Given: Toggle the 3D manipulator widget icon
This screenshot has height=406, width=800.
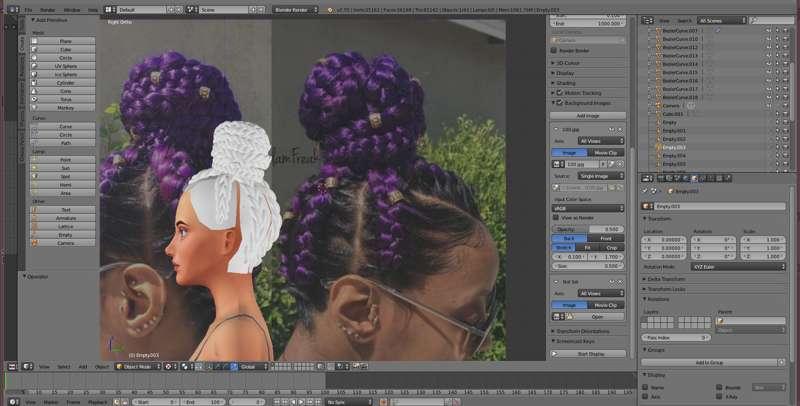Looking at the screenshot, I should [x=208, y=366].
